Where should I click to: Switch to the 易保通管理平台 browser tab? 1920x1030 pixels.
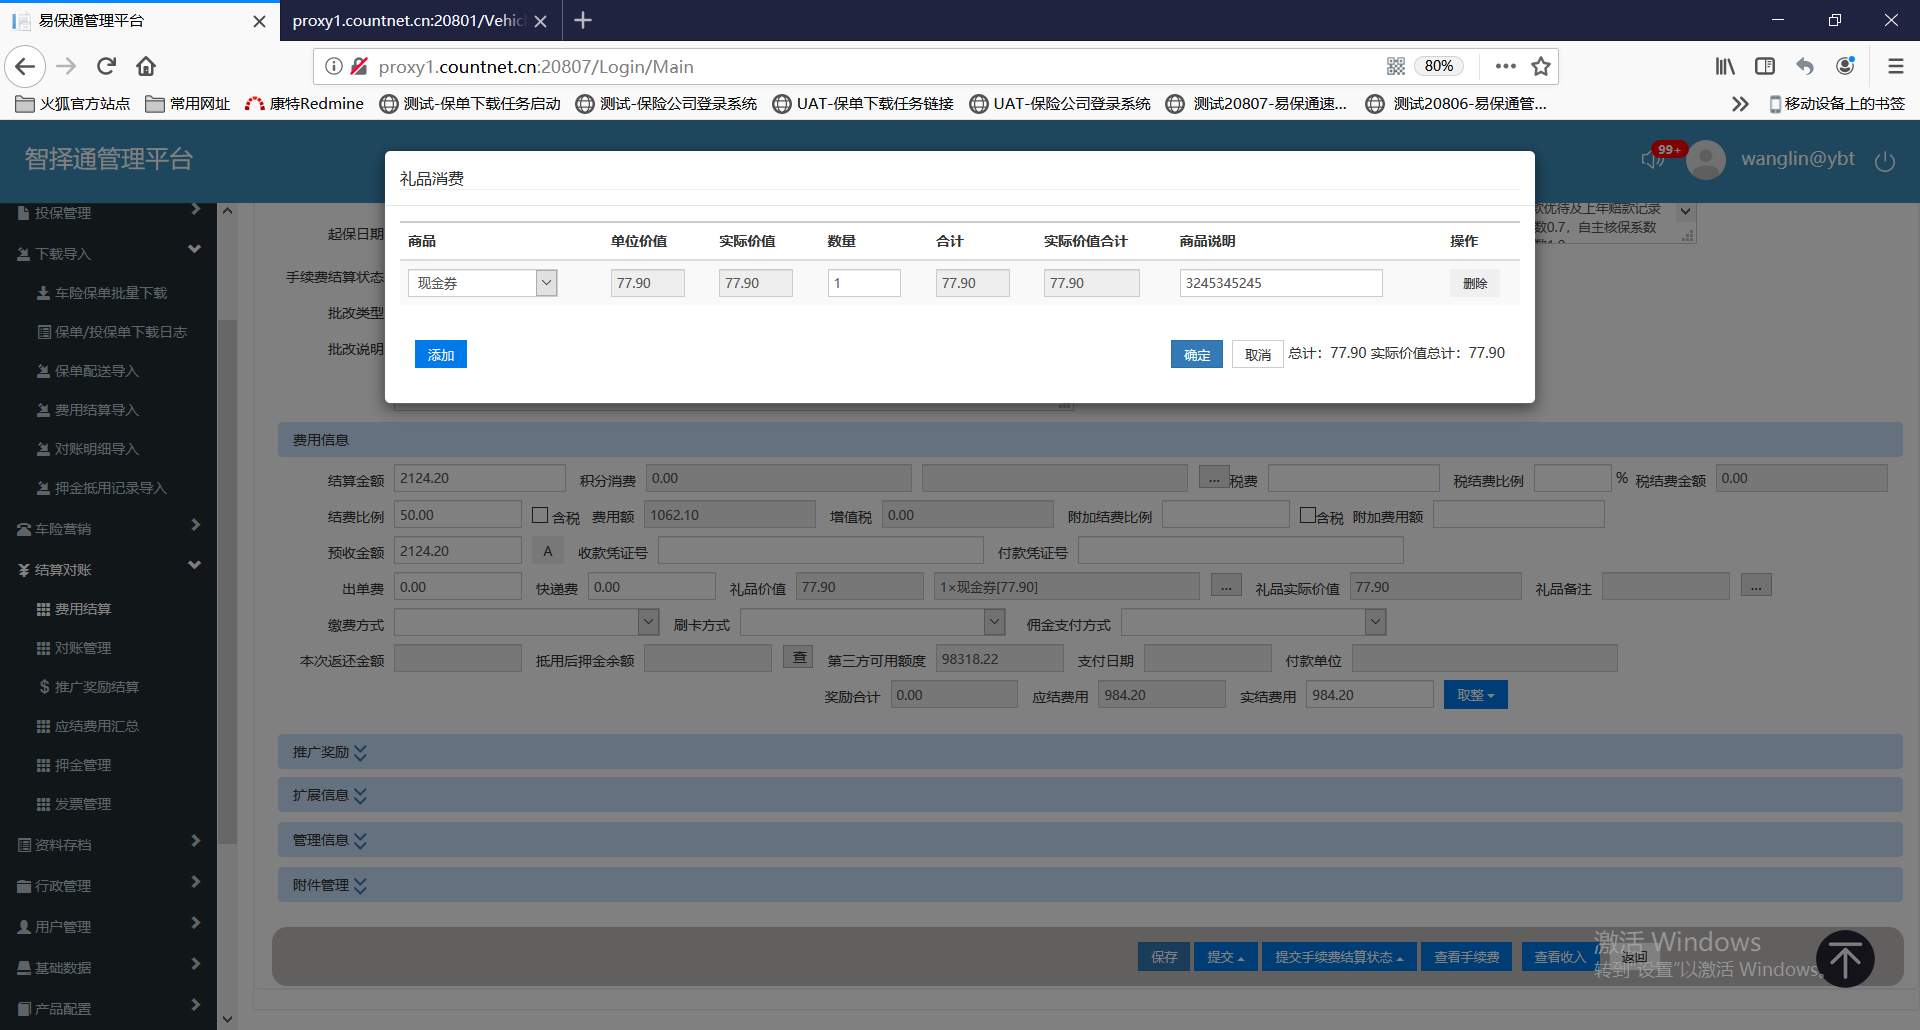(x=135, y=20)
